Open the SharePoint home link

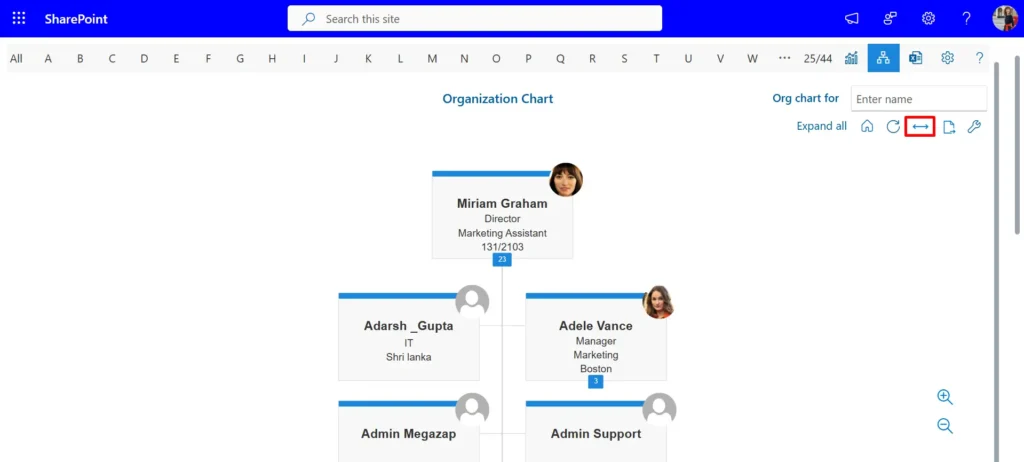[76, 19]
